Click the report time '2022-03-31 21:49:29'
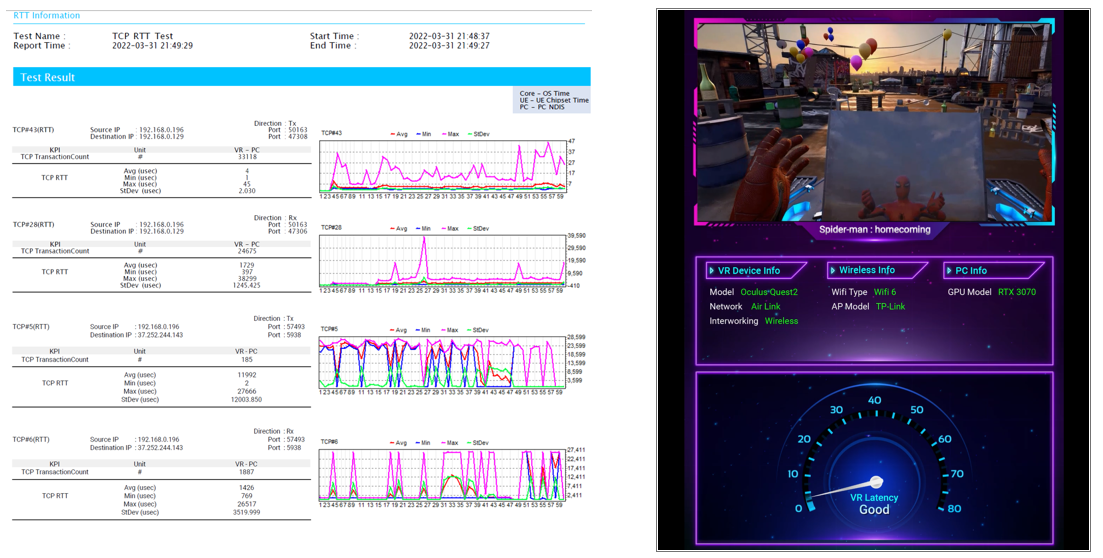The width and height of the screenshot is (1103, 558). 153,46
